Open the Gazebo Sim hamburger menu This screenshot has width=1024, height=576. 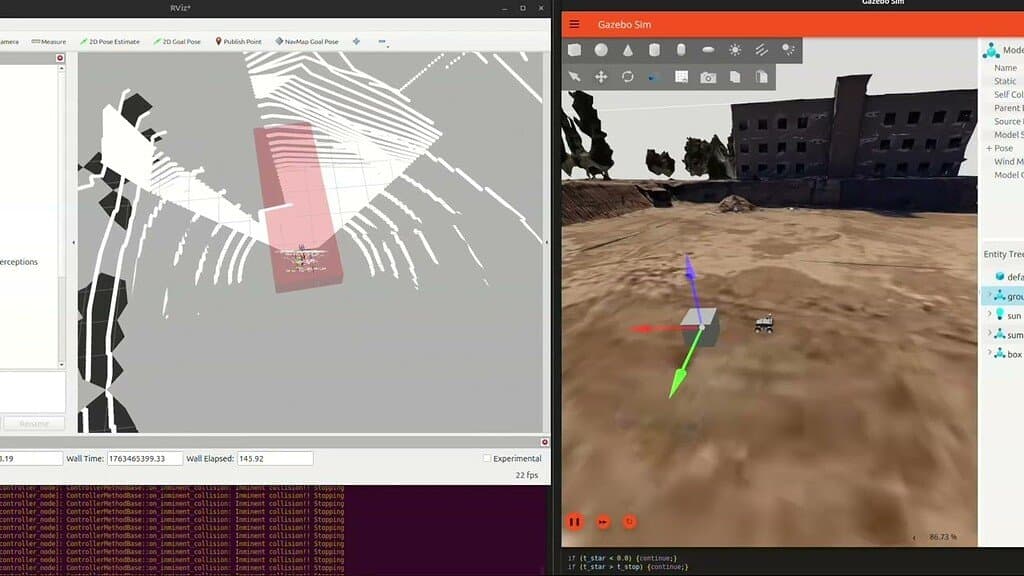click(575, 24)
